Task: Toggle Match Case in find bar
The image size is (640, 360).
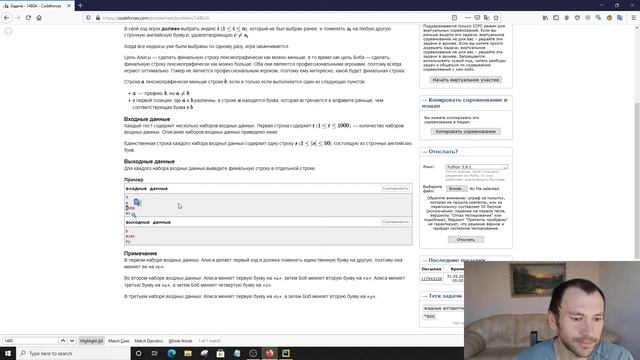Action: [118, 340]
